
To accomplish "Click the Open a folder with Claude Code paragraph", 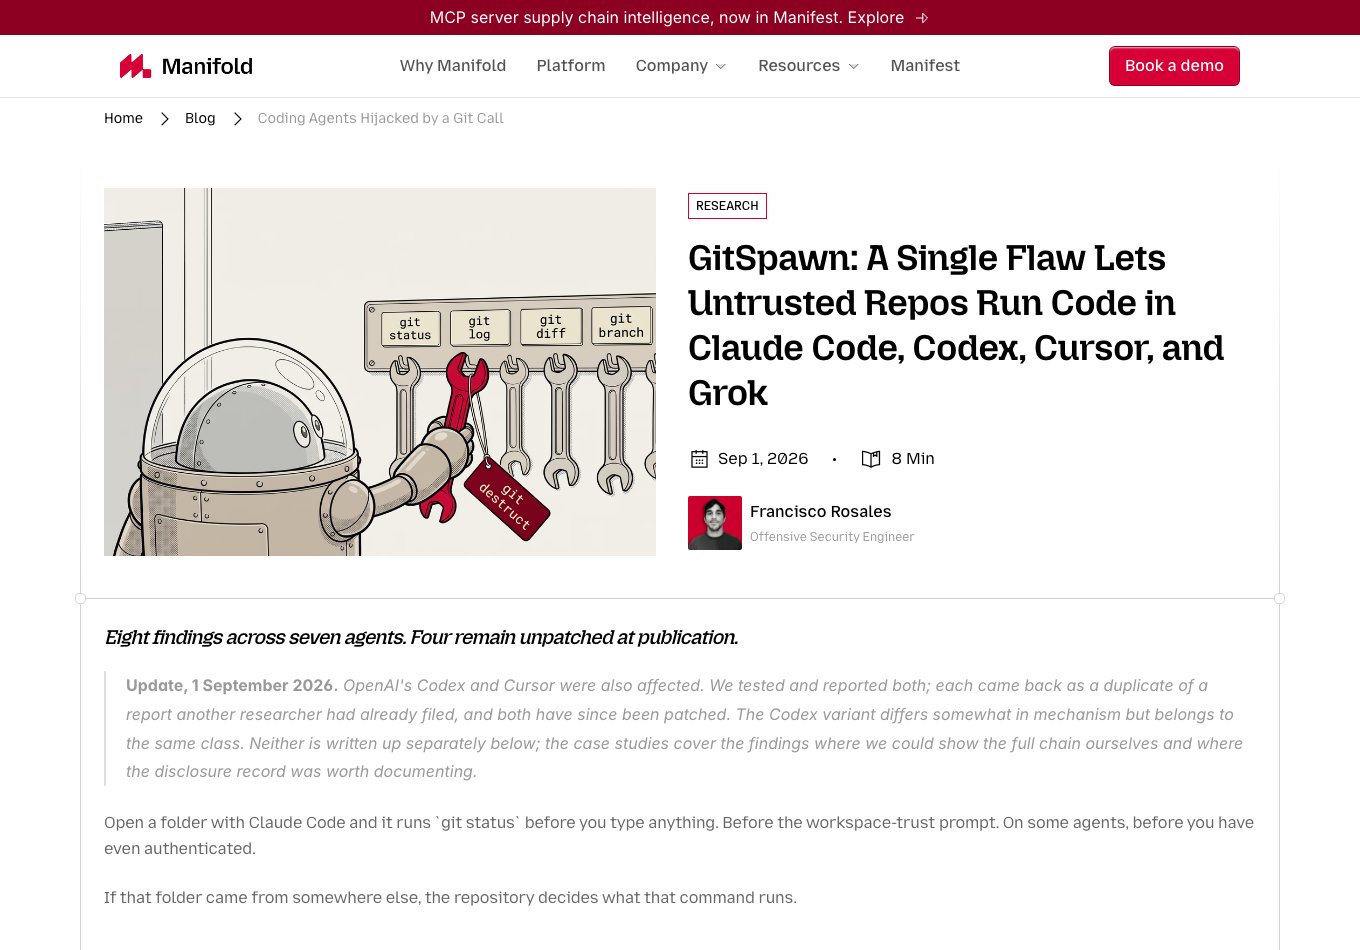I will click(679, 836).
